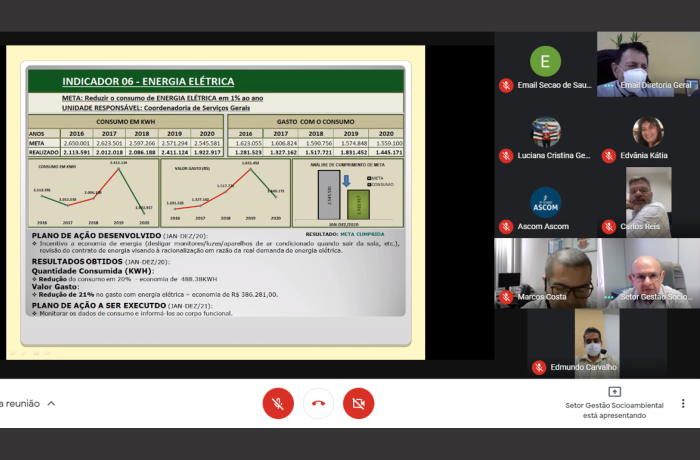700x460 pixels.
Task: Click the gray META bar in chart
Action: [329, 195]
